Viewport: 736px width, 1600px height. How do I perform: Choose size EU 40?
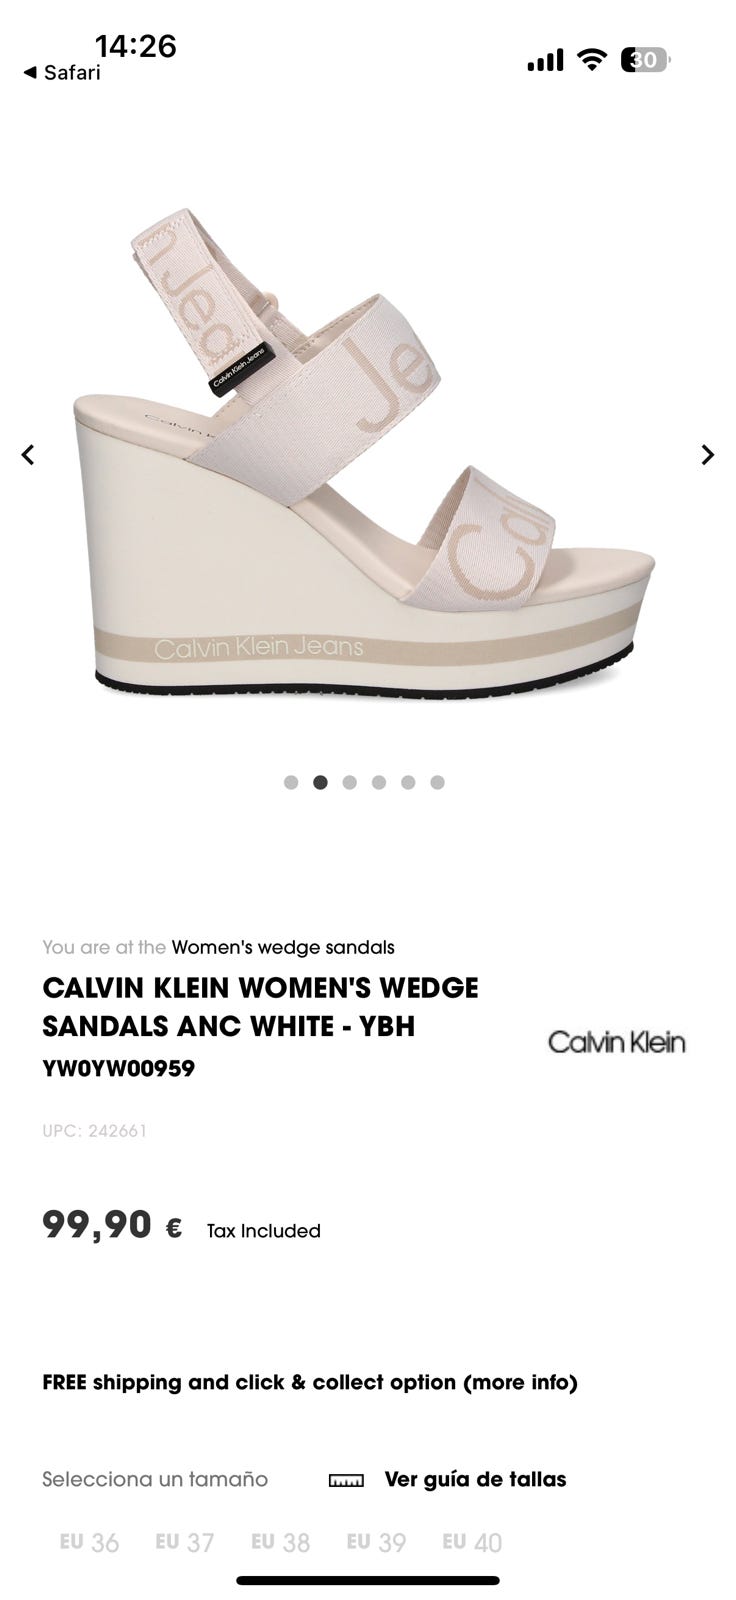[x=472, y=1542]
